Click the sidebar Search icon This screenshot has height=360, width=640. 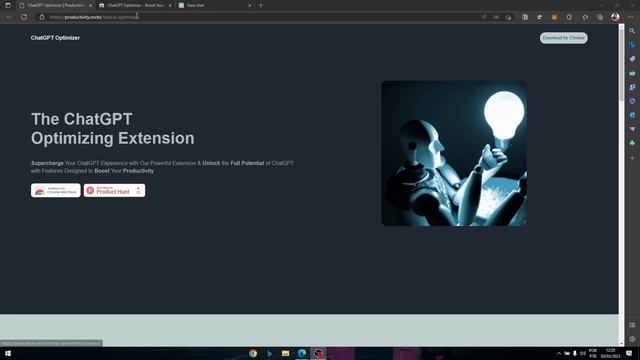tap(632, 31)
